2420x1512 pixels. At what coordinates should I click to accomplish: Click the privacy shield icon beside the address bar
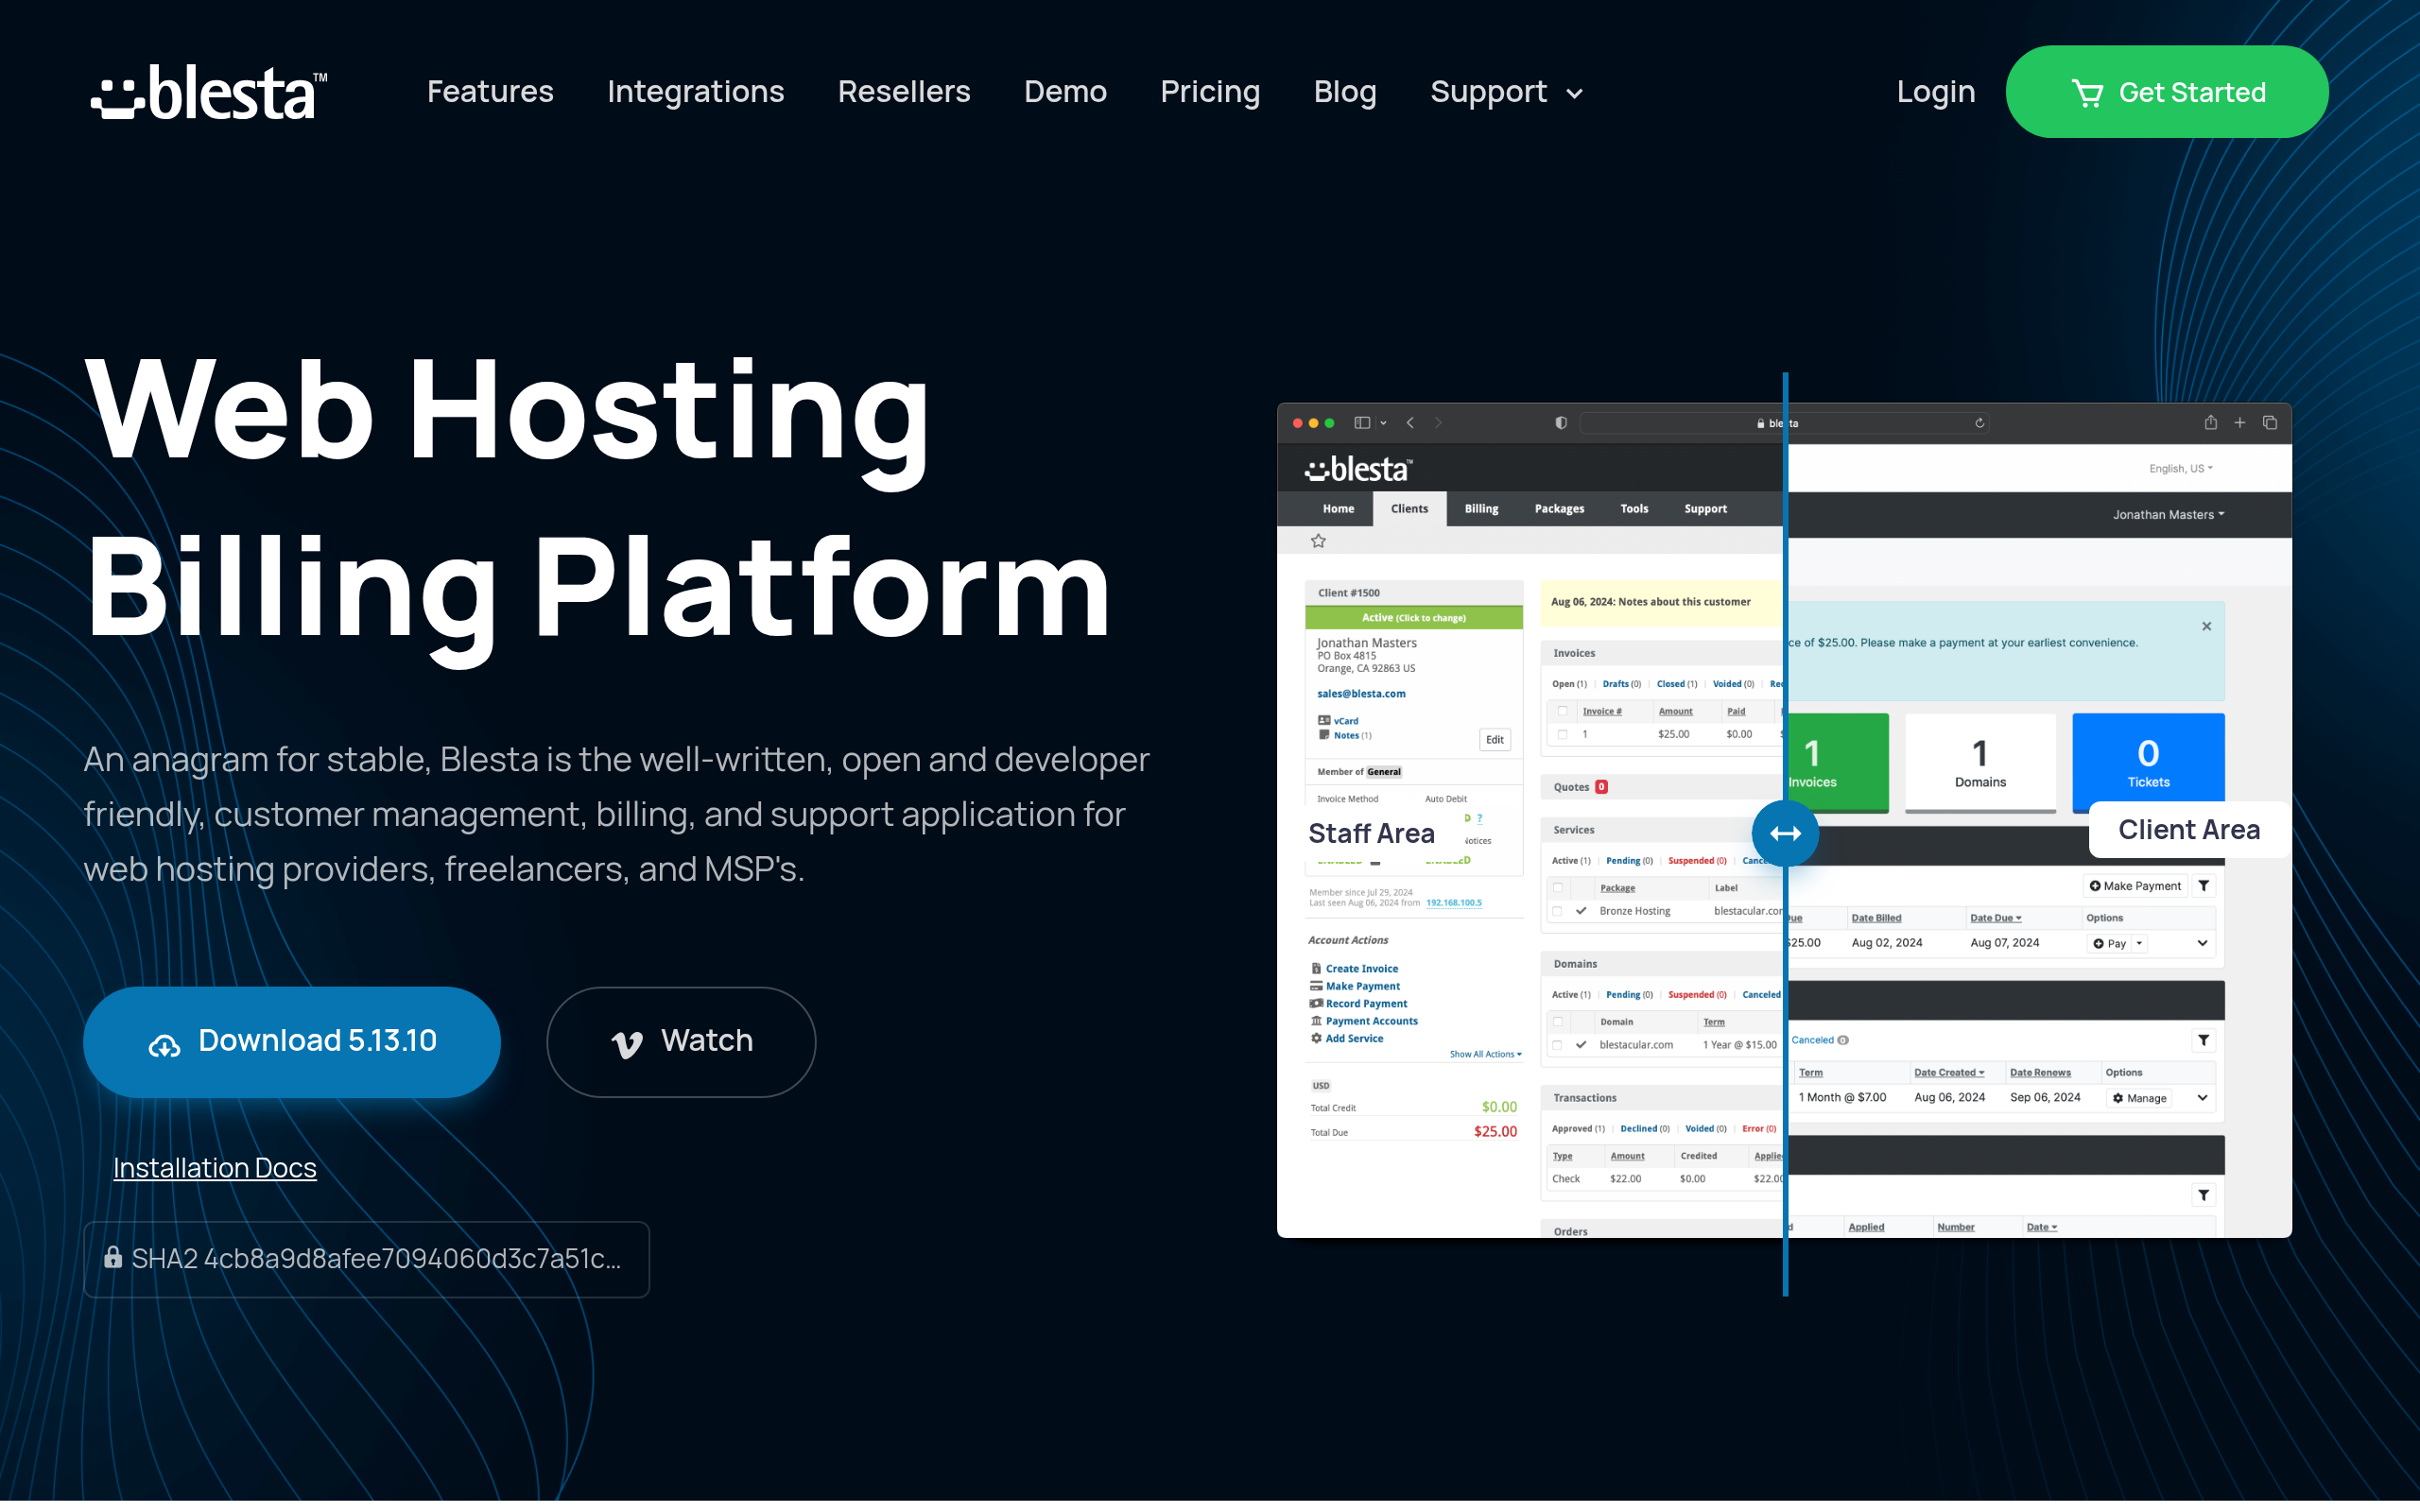coord(1561,423)
